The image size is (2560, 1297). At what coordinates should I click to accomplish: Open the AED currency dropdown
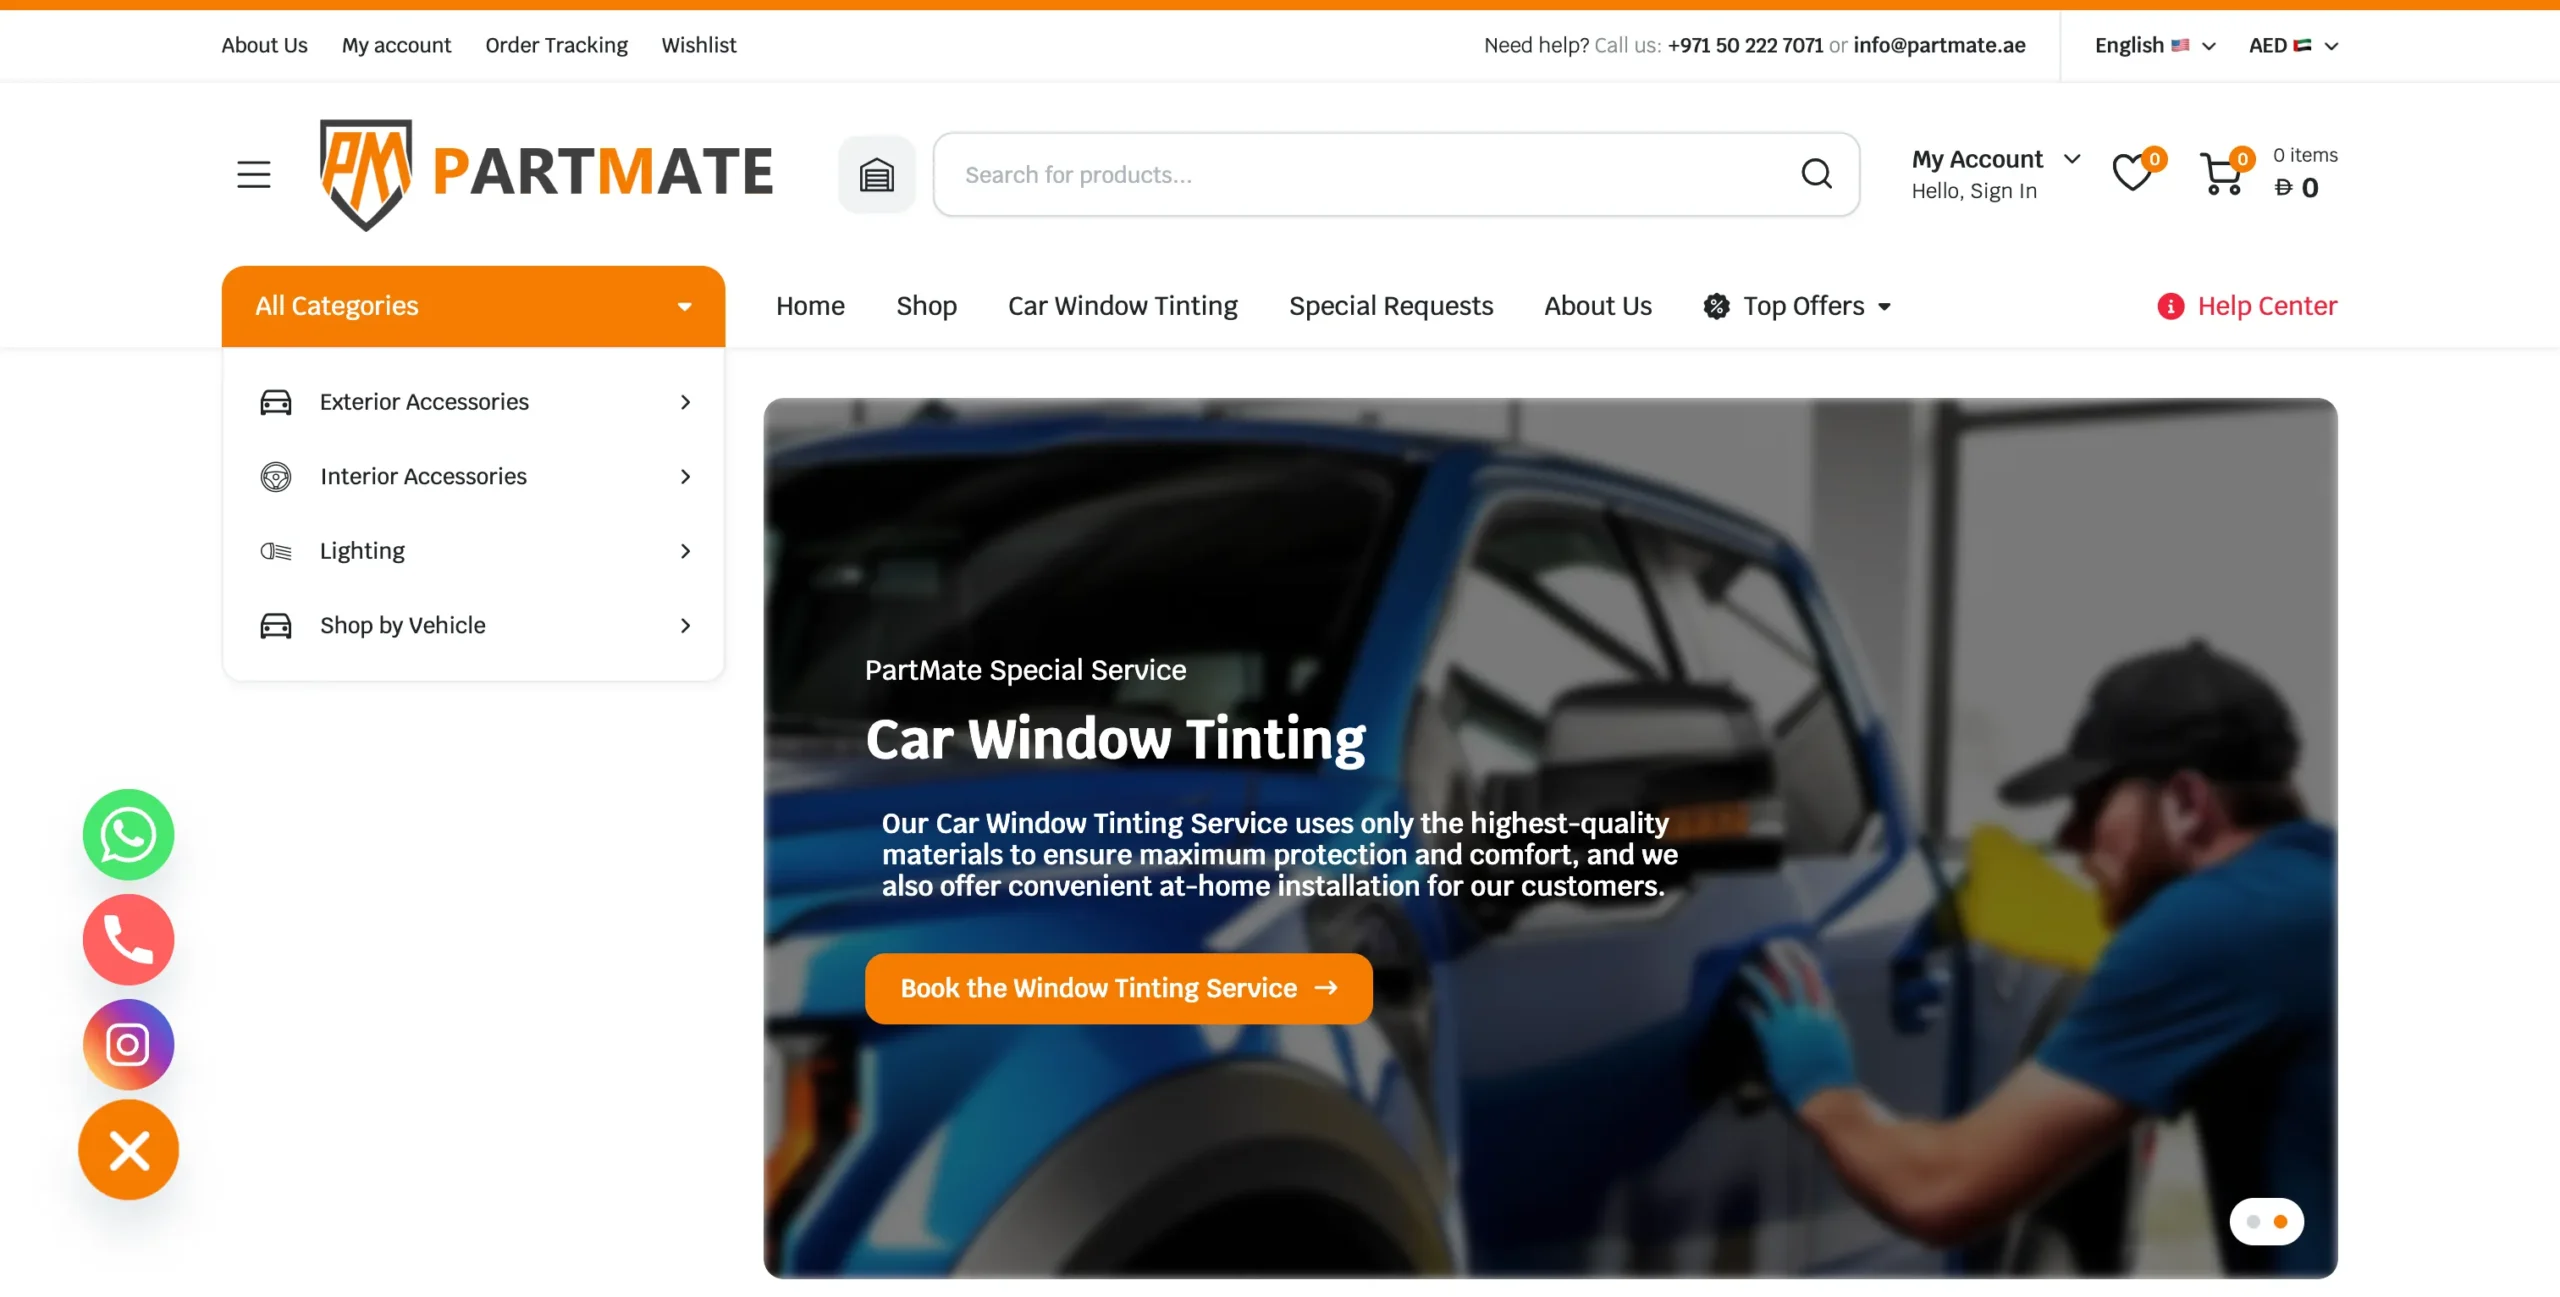[x=2293, y=45]
